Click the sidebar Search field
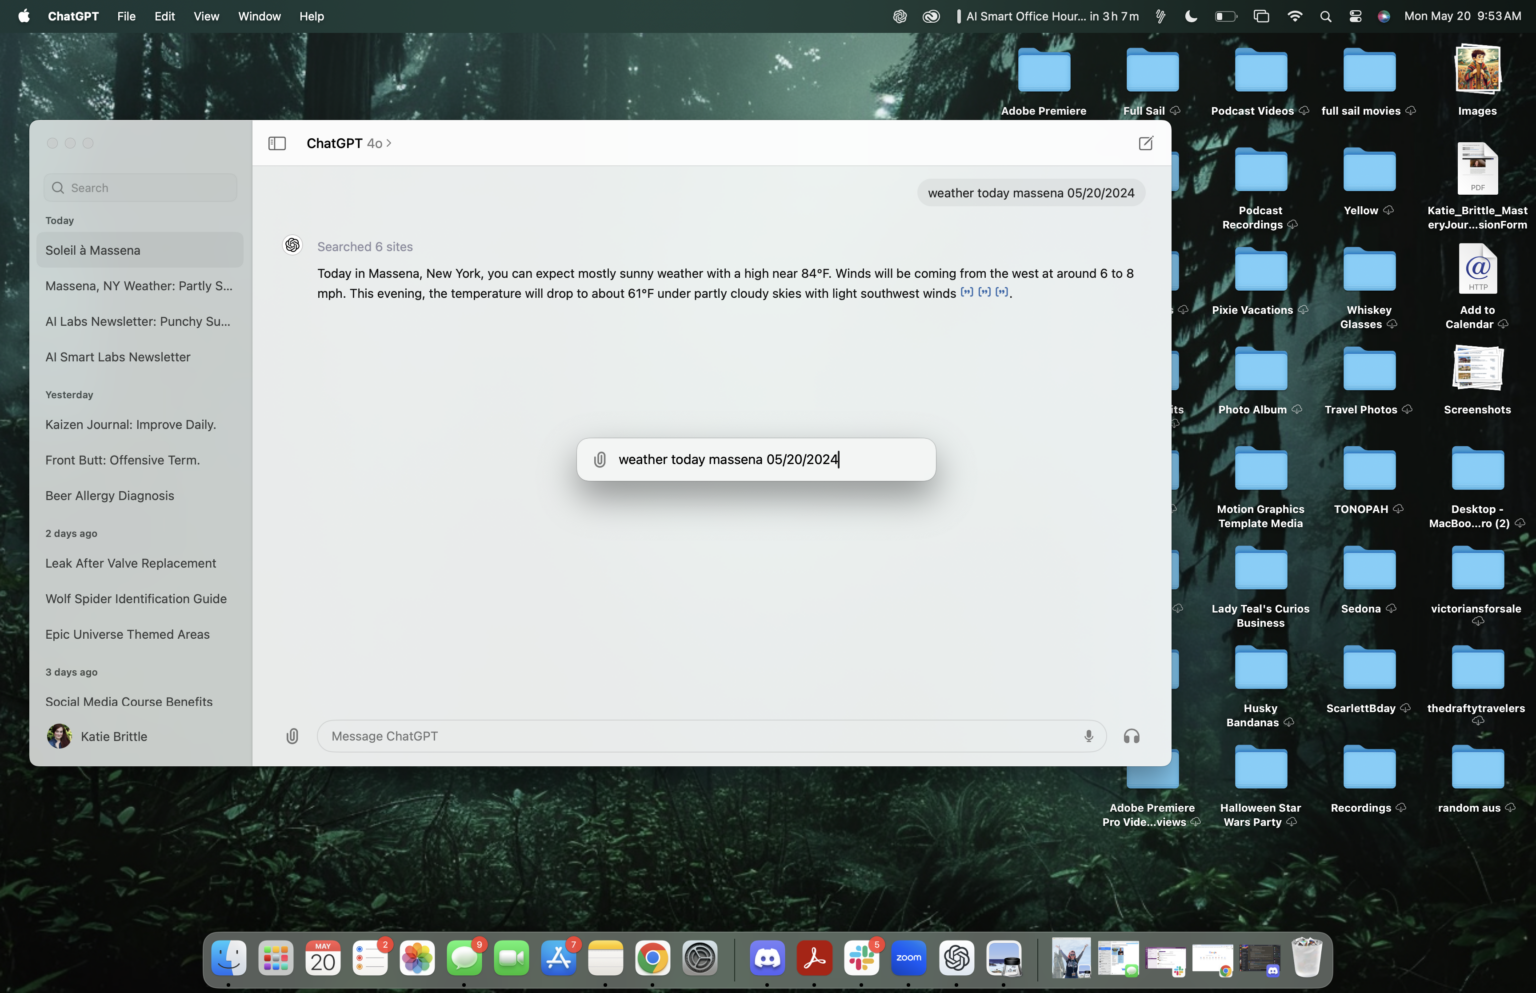 [x=141, y=188]
